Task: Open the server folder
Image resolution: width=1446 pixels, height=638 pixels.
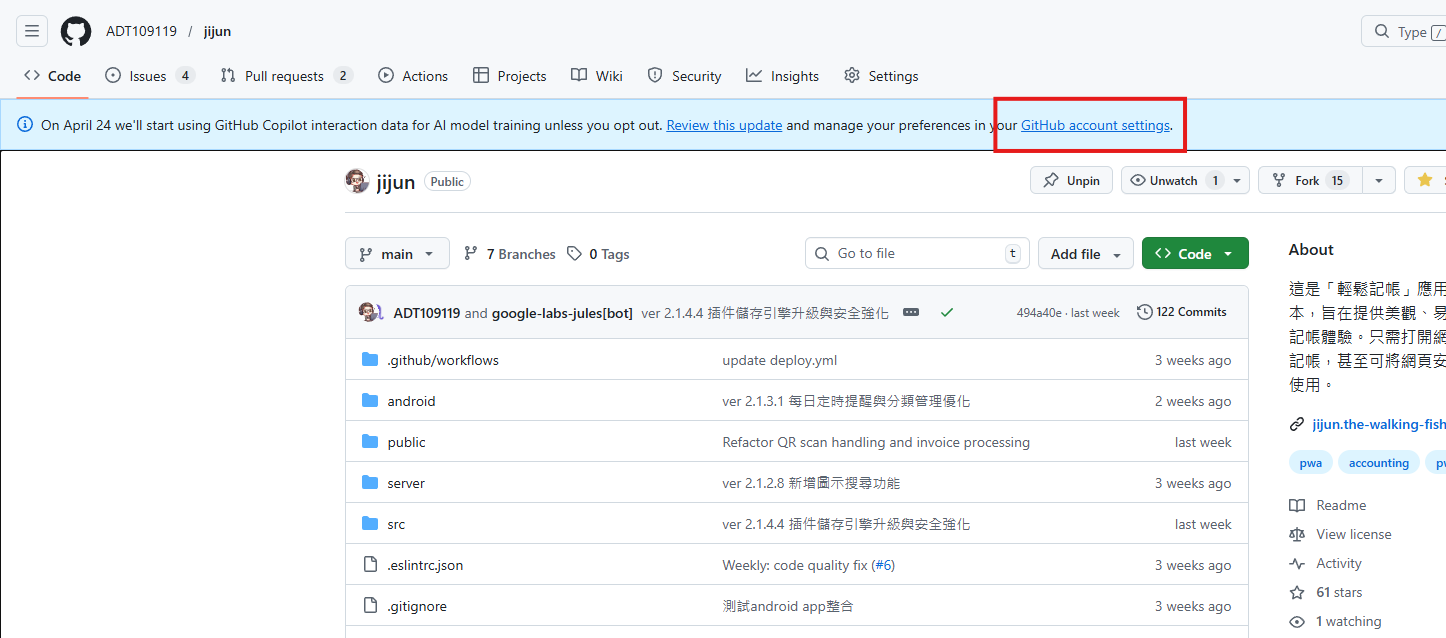Action: point(406,483)
